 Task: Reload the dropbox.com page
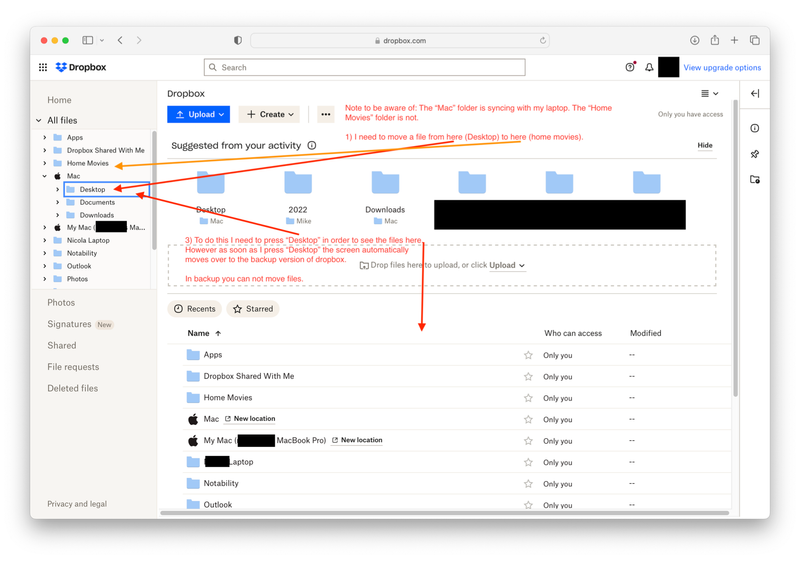coord(542,40)
